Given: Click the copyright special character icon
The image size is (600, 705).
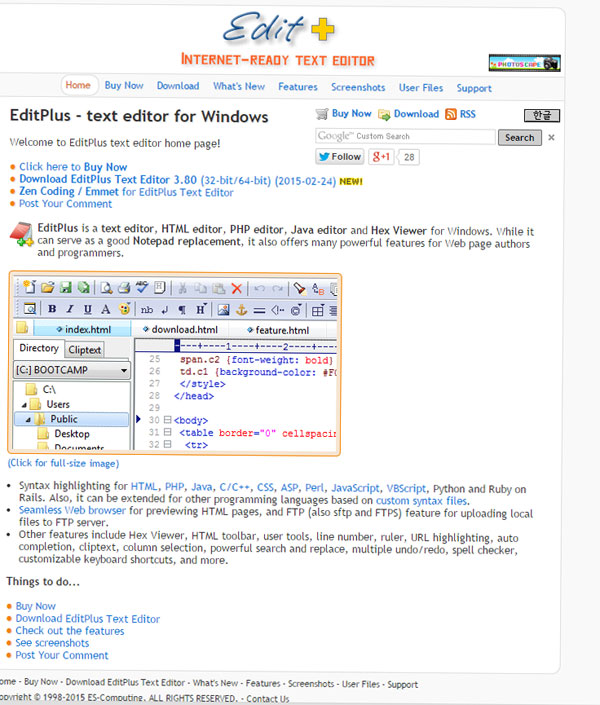Looking at the screenshot, I should [296, 310].
